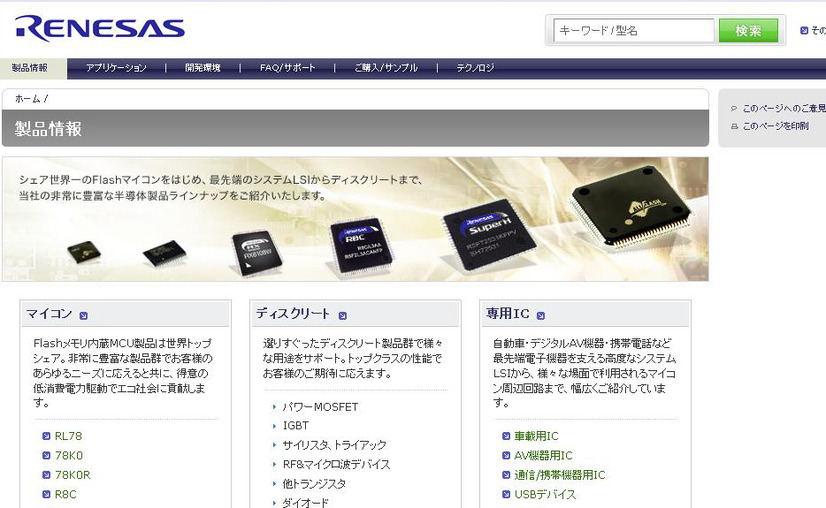Click このページを印刷 link
The width and height of the screenshot is (826, 508).
click(775, 126)
